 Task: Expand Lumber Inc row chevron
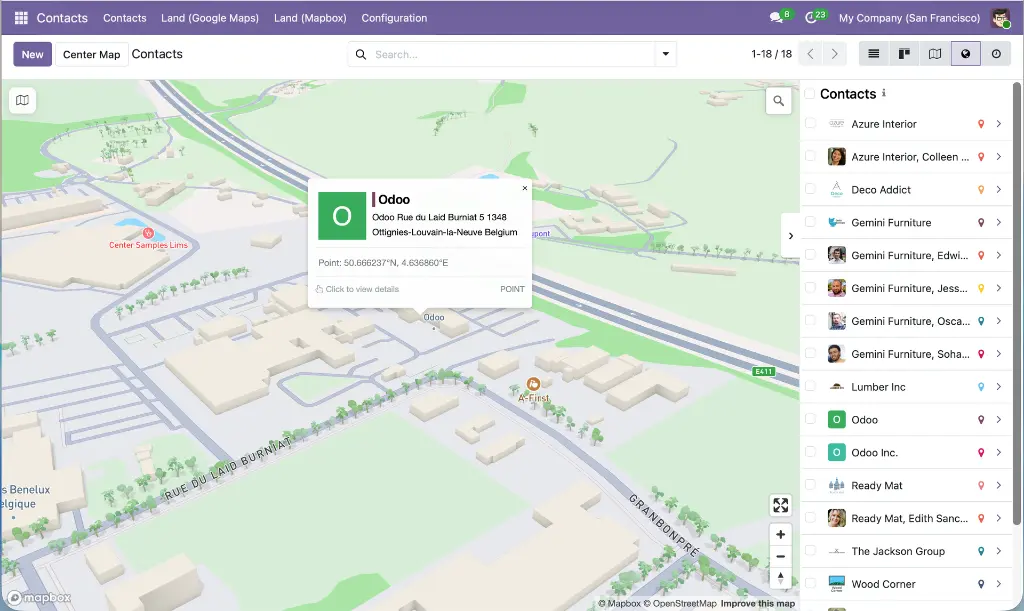click(999, 387)
